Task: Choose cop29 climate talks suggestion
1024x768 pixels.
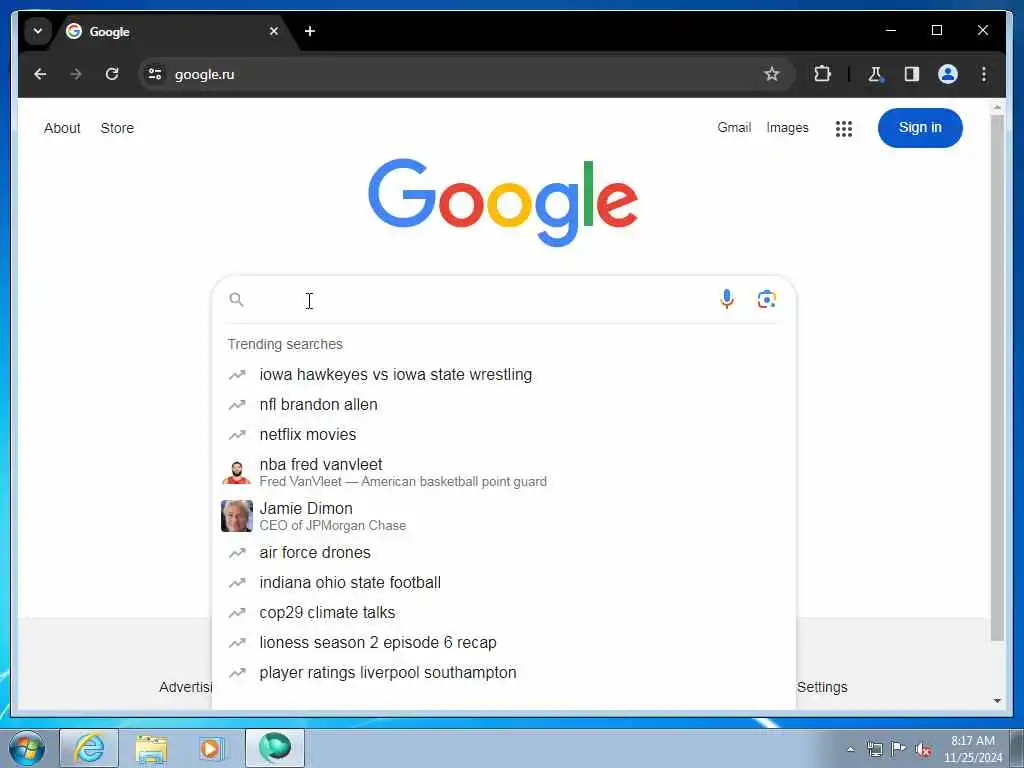Action: (x=504, y=613)
